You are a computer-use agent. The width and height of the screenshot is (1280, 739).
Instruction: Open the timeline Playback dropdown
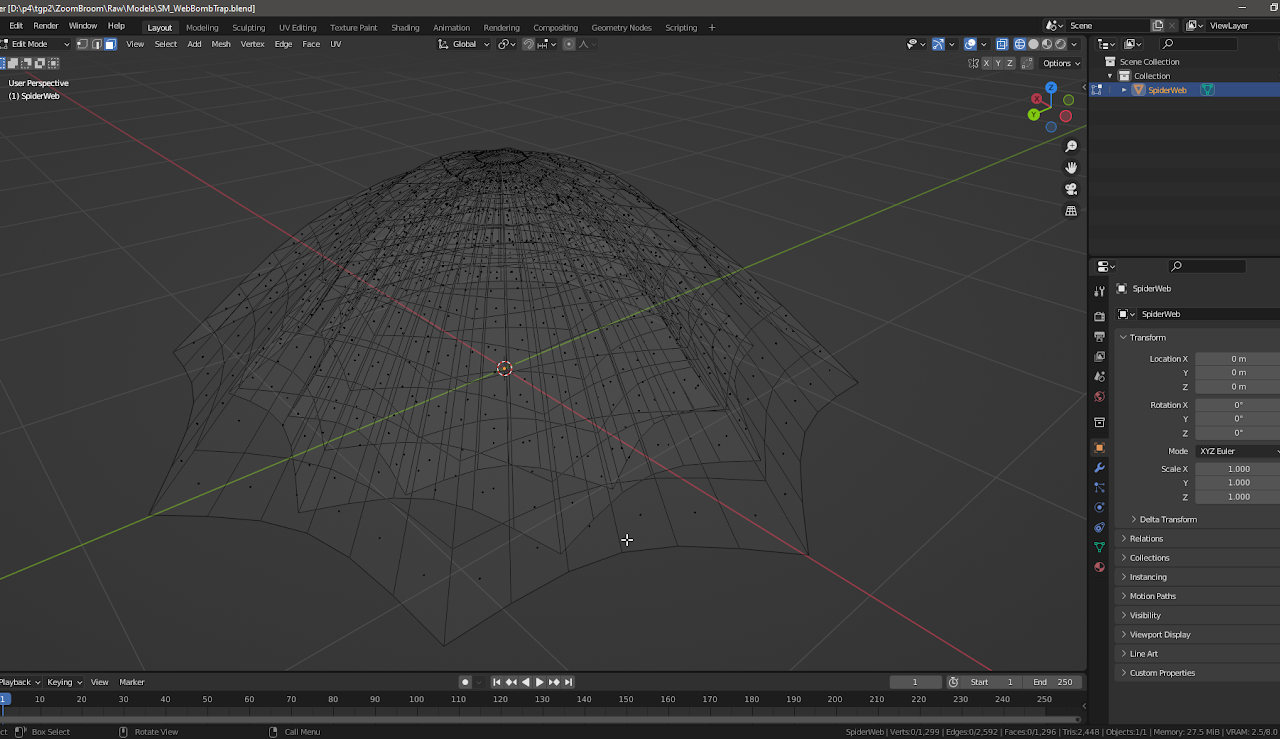[19, 682]
